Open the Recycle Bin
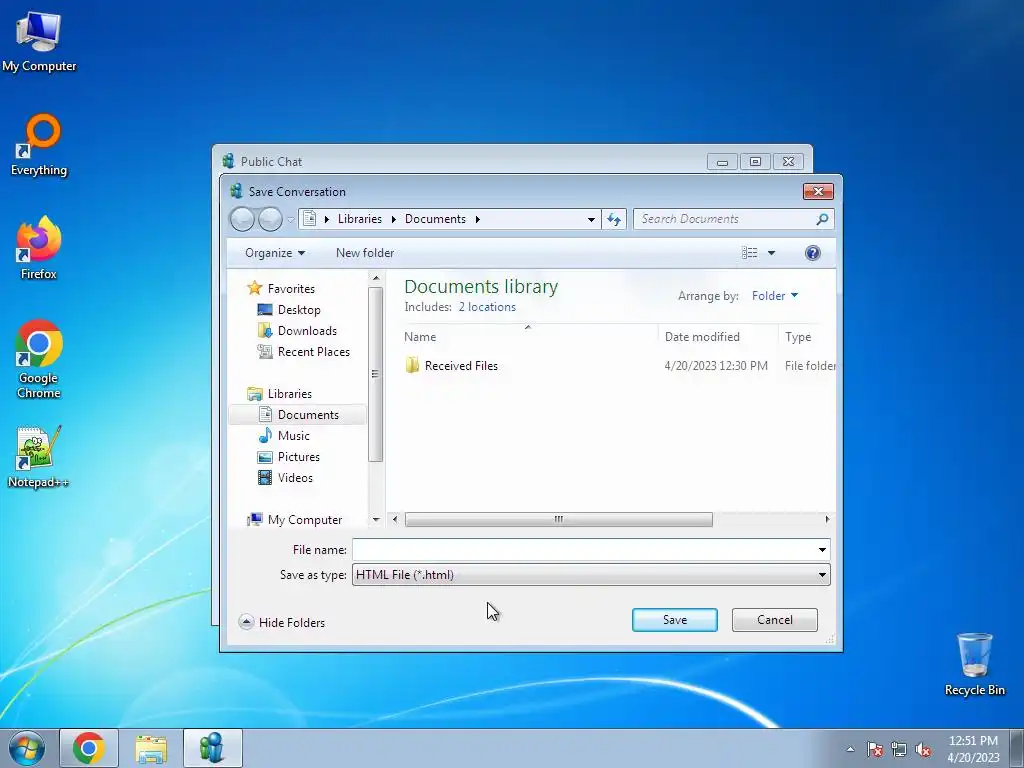Image resolution: width=1024 pixels, height=768 pixels. coord(974,664)
